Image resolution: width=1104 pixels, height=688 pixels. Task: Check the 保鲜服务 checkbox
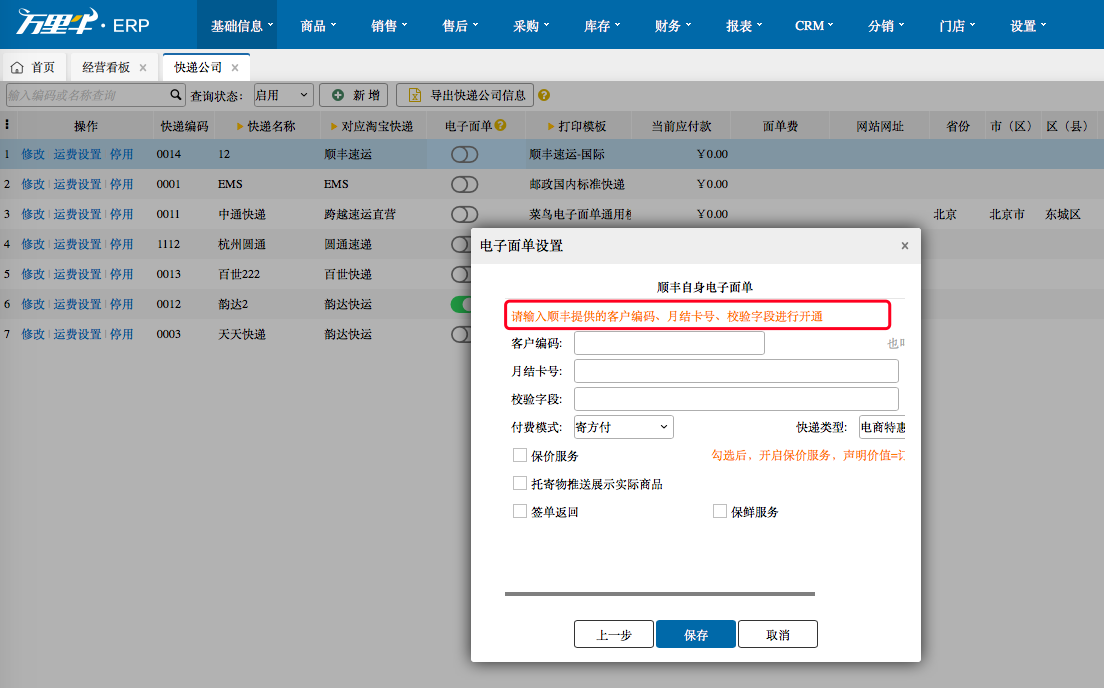pyautogui.click(x=720, y=511)
